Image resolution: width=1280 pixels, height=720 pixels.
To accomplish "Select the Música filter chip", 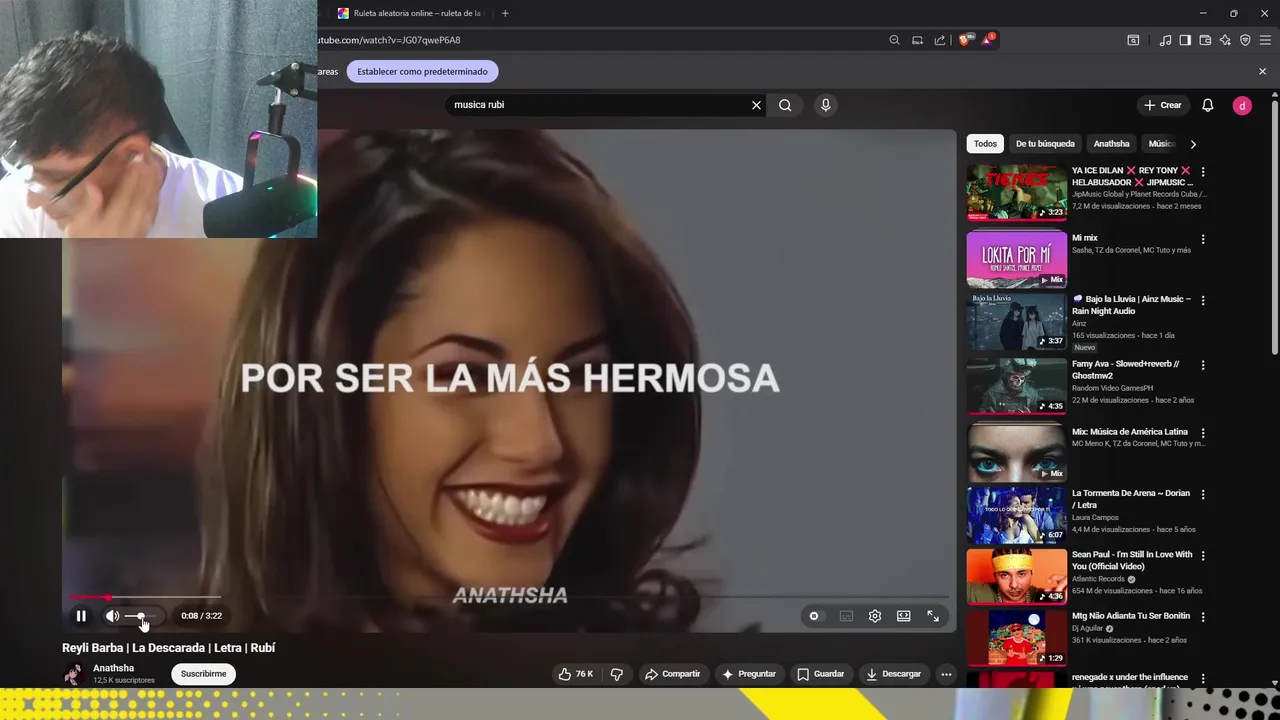I will pyautogui.click(x=1160, y=144).
